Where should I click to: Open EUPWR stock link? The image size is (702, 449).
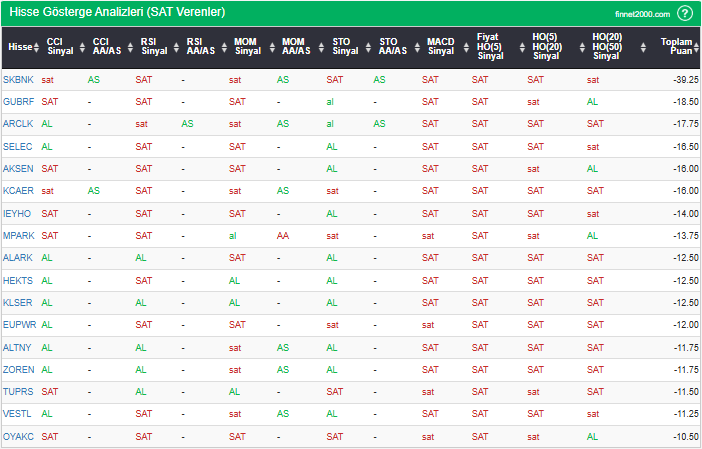(20, 325)
